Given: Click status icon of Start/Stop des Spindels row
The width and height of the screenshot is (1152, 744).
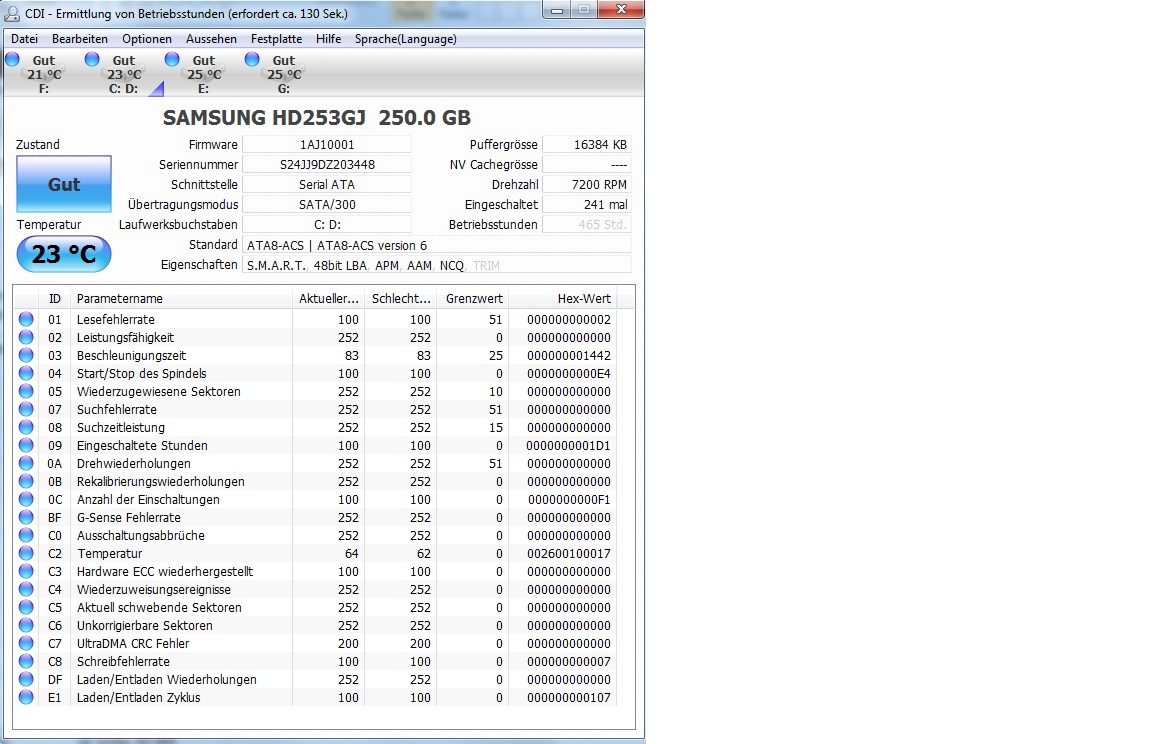Looking at the screenshot, I should coord(26,373).
